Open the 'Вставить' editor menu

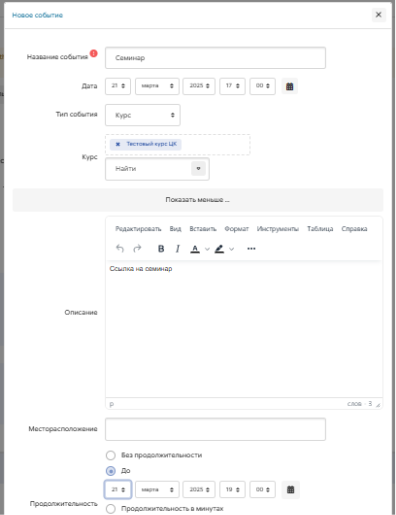tap(203, 229)
